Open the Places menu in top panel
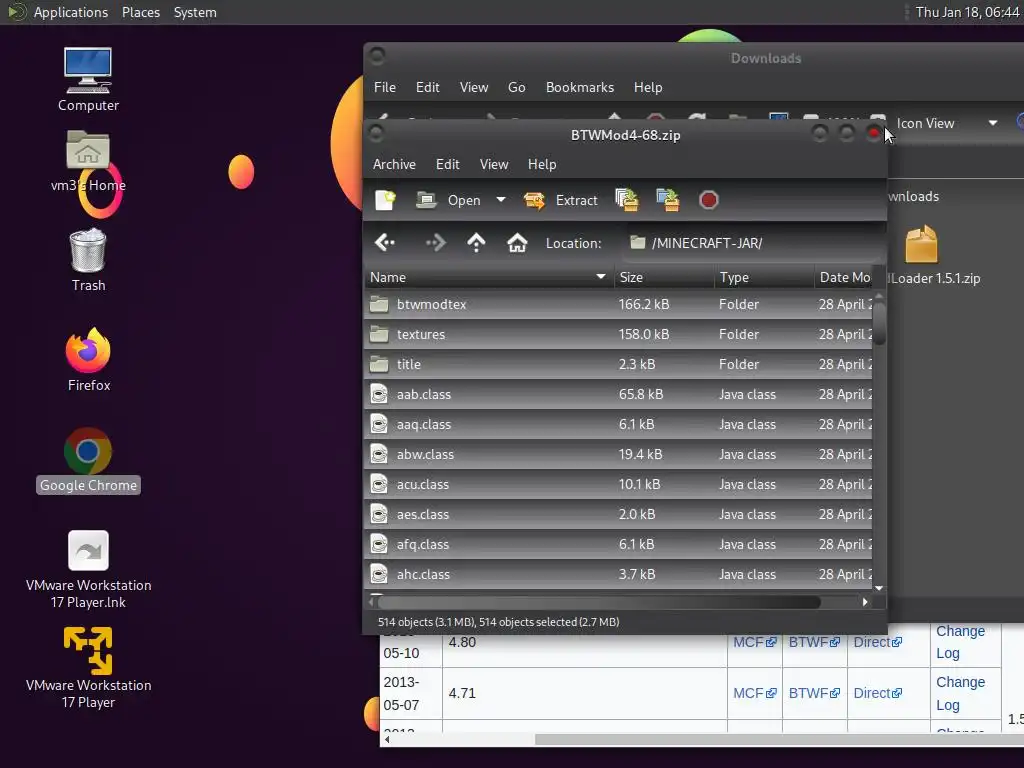1024x768 pixels. (140, 12)
